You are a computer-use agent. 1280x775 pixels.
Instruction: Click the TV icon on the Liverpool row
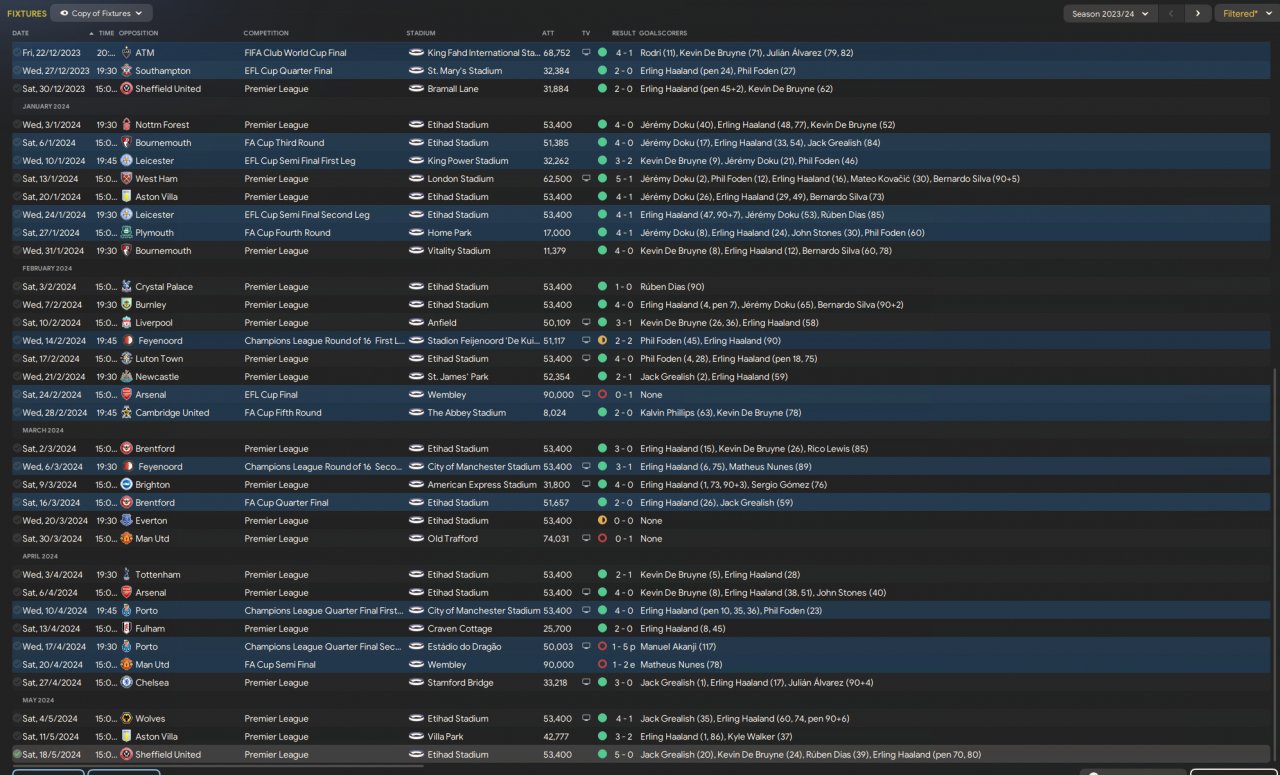pos(586,323)
